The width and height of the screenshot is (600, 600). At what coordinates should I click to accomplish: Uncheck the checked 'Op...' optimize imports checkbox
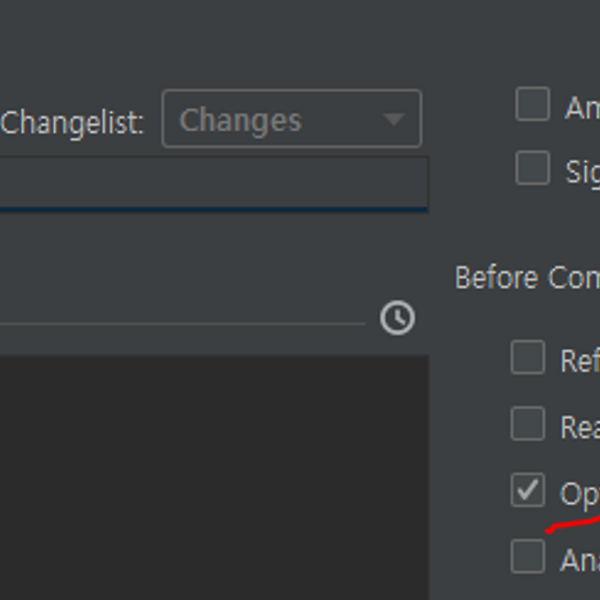[x=527, y=490]
